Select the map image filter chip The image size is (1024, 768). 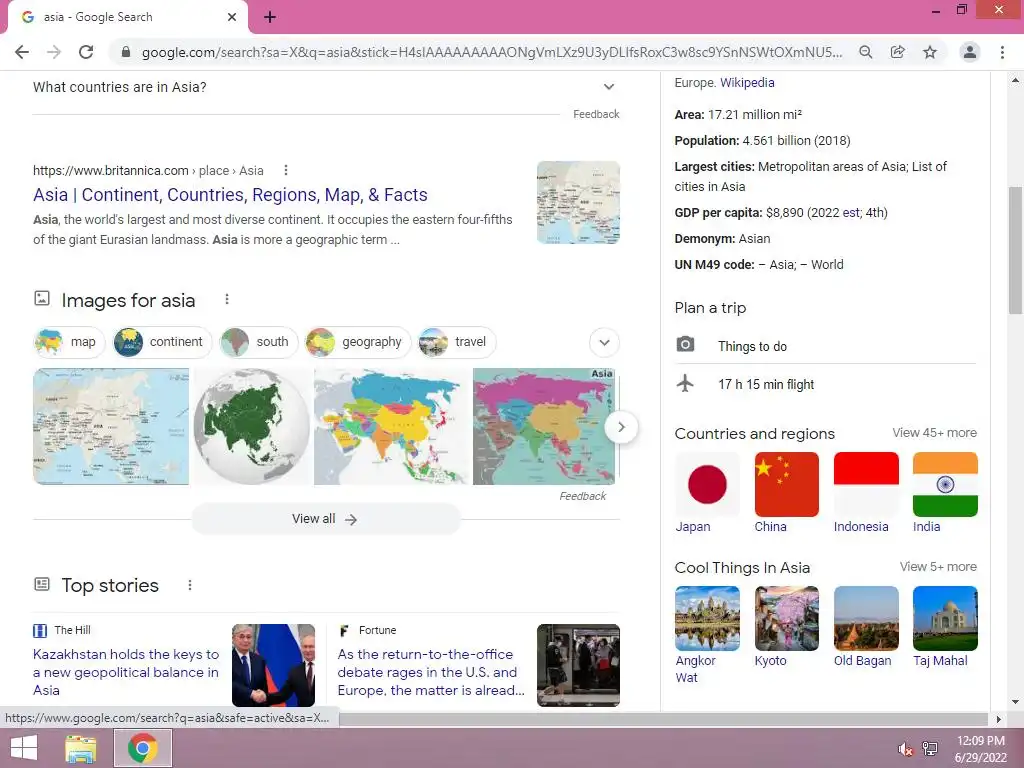(x=69, y=342)
